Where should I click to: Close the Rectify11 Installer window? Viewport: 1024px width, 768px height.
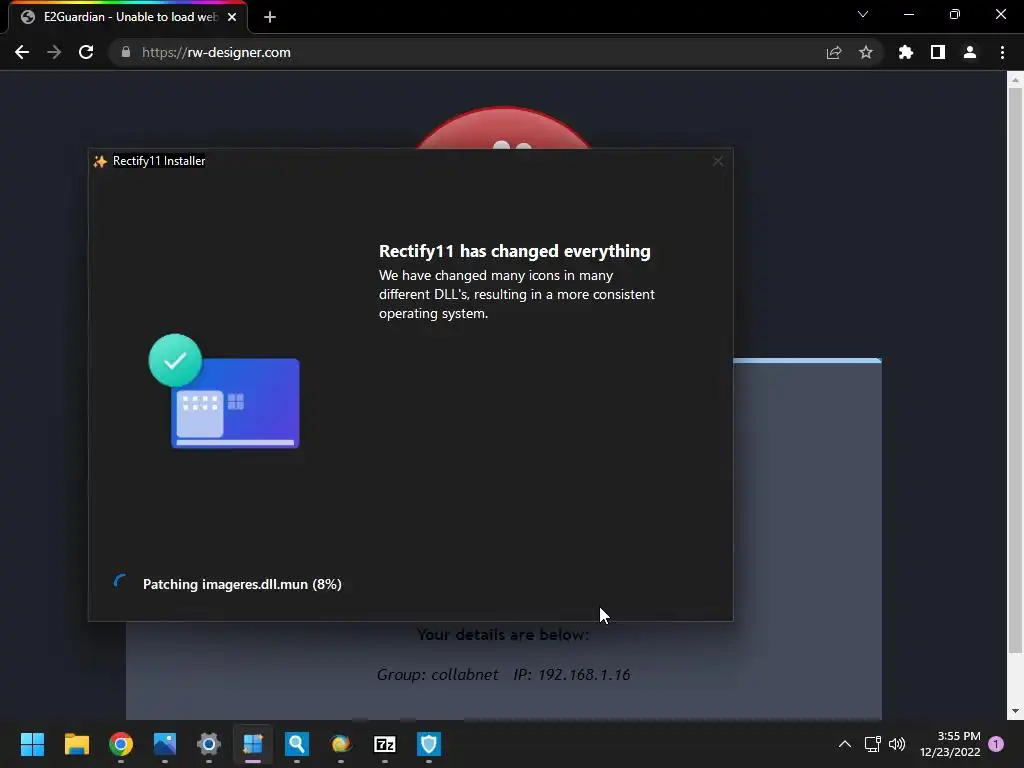point(718,161)
